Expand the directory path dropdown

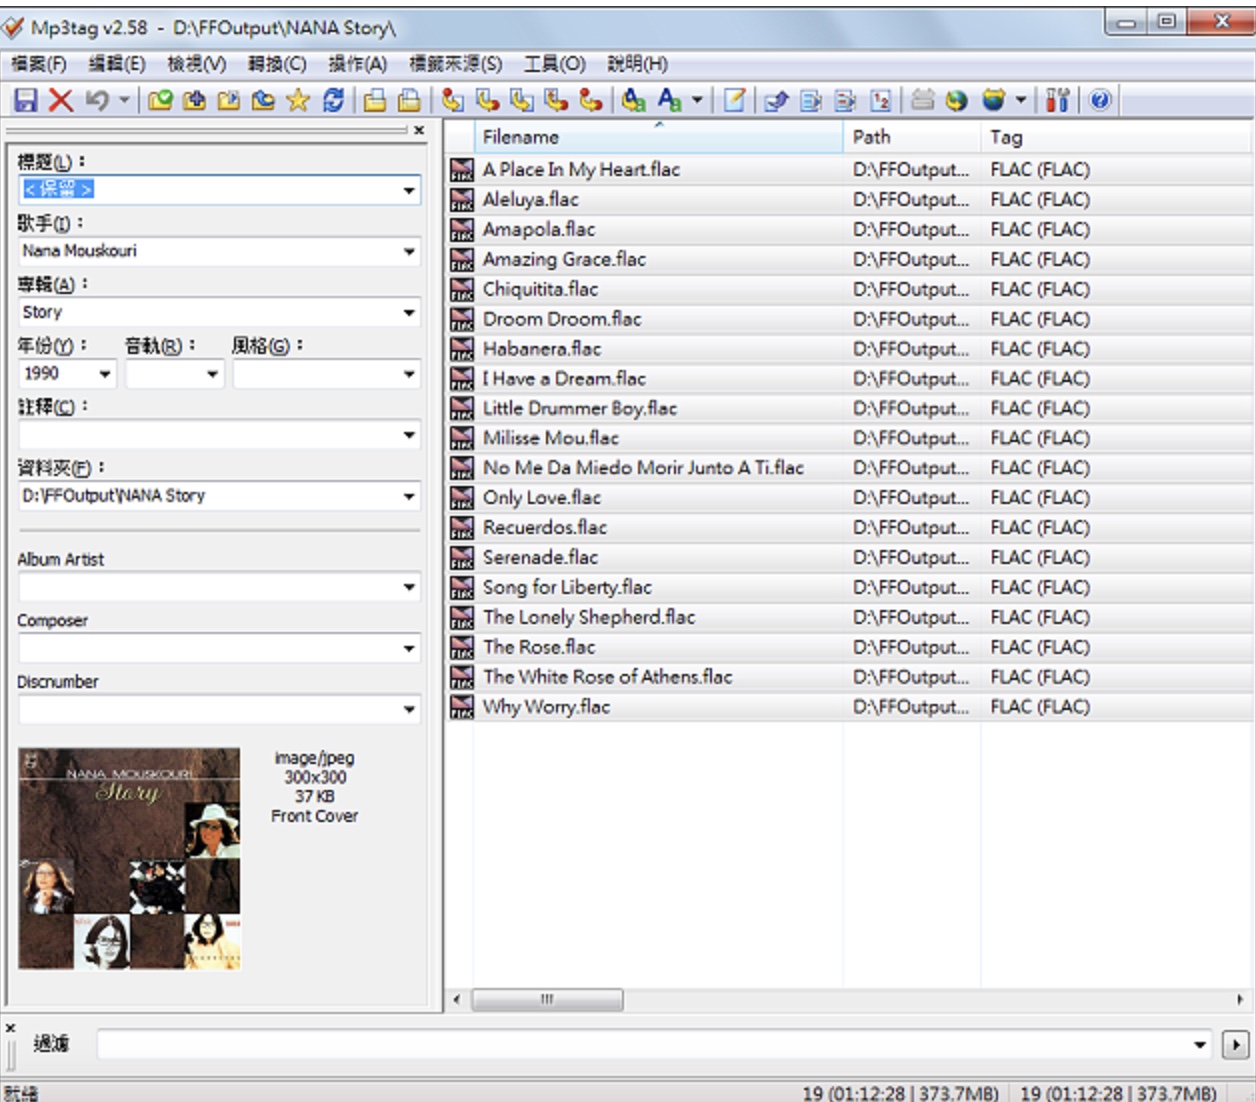pos(409,496)
